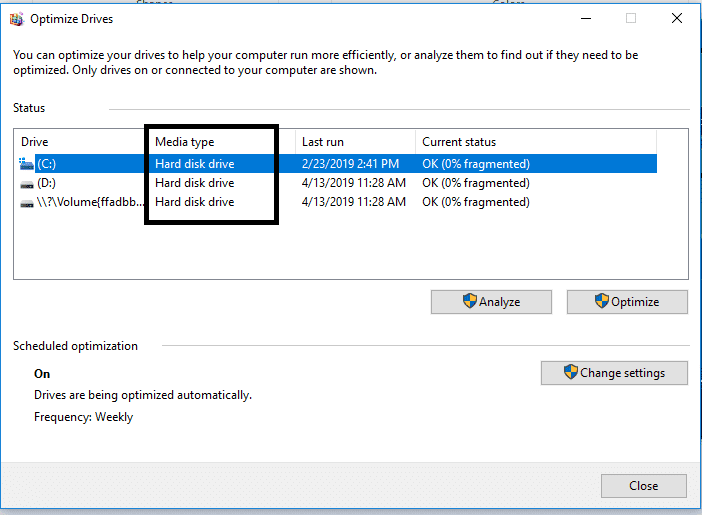702x515 pixels.
Task: Click the bold On status text
Action: (42, 374)
